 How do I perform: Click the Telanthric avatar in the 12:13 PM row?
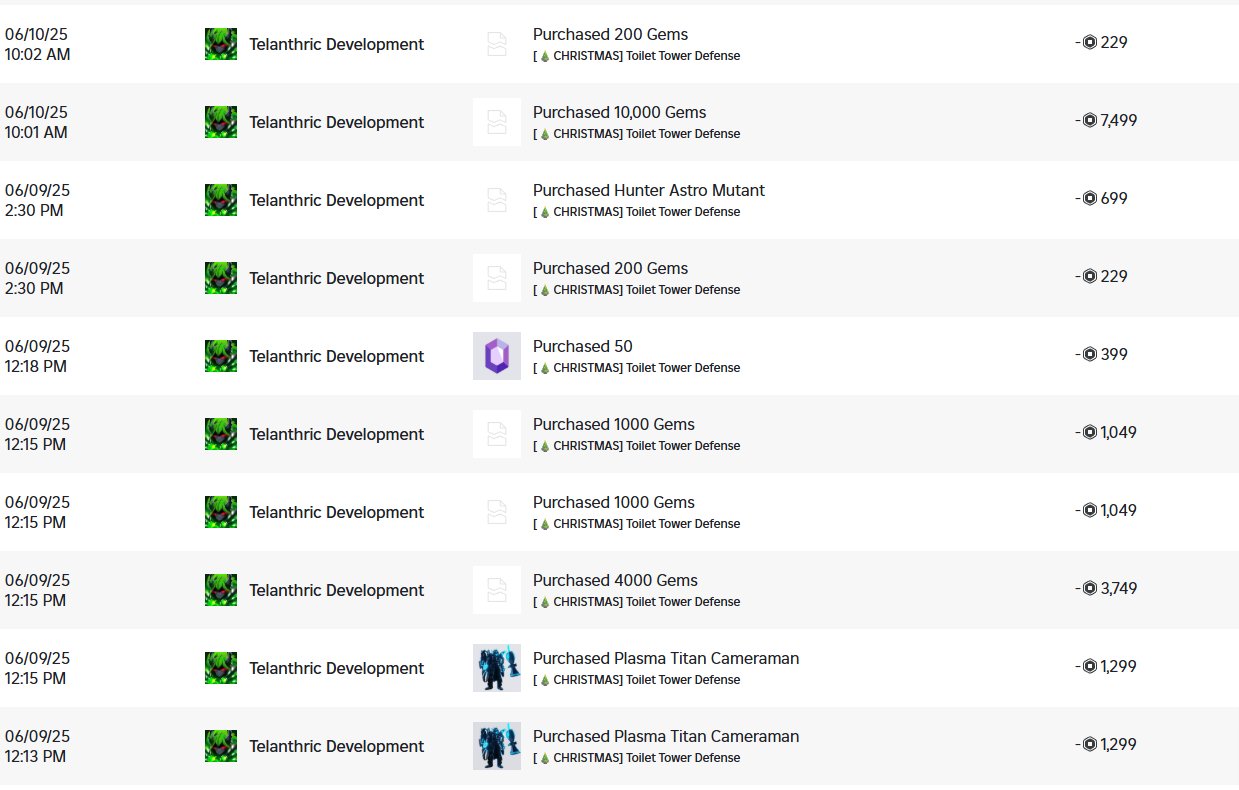coord(221,746)
